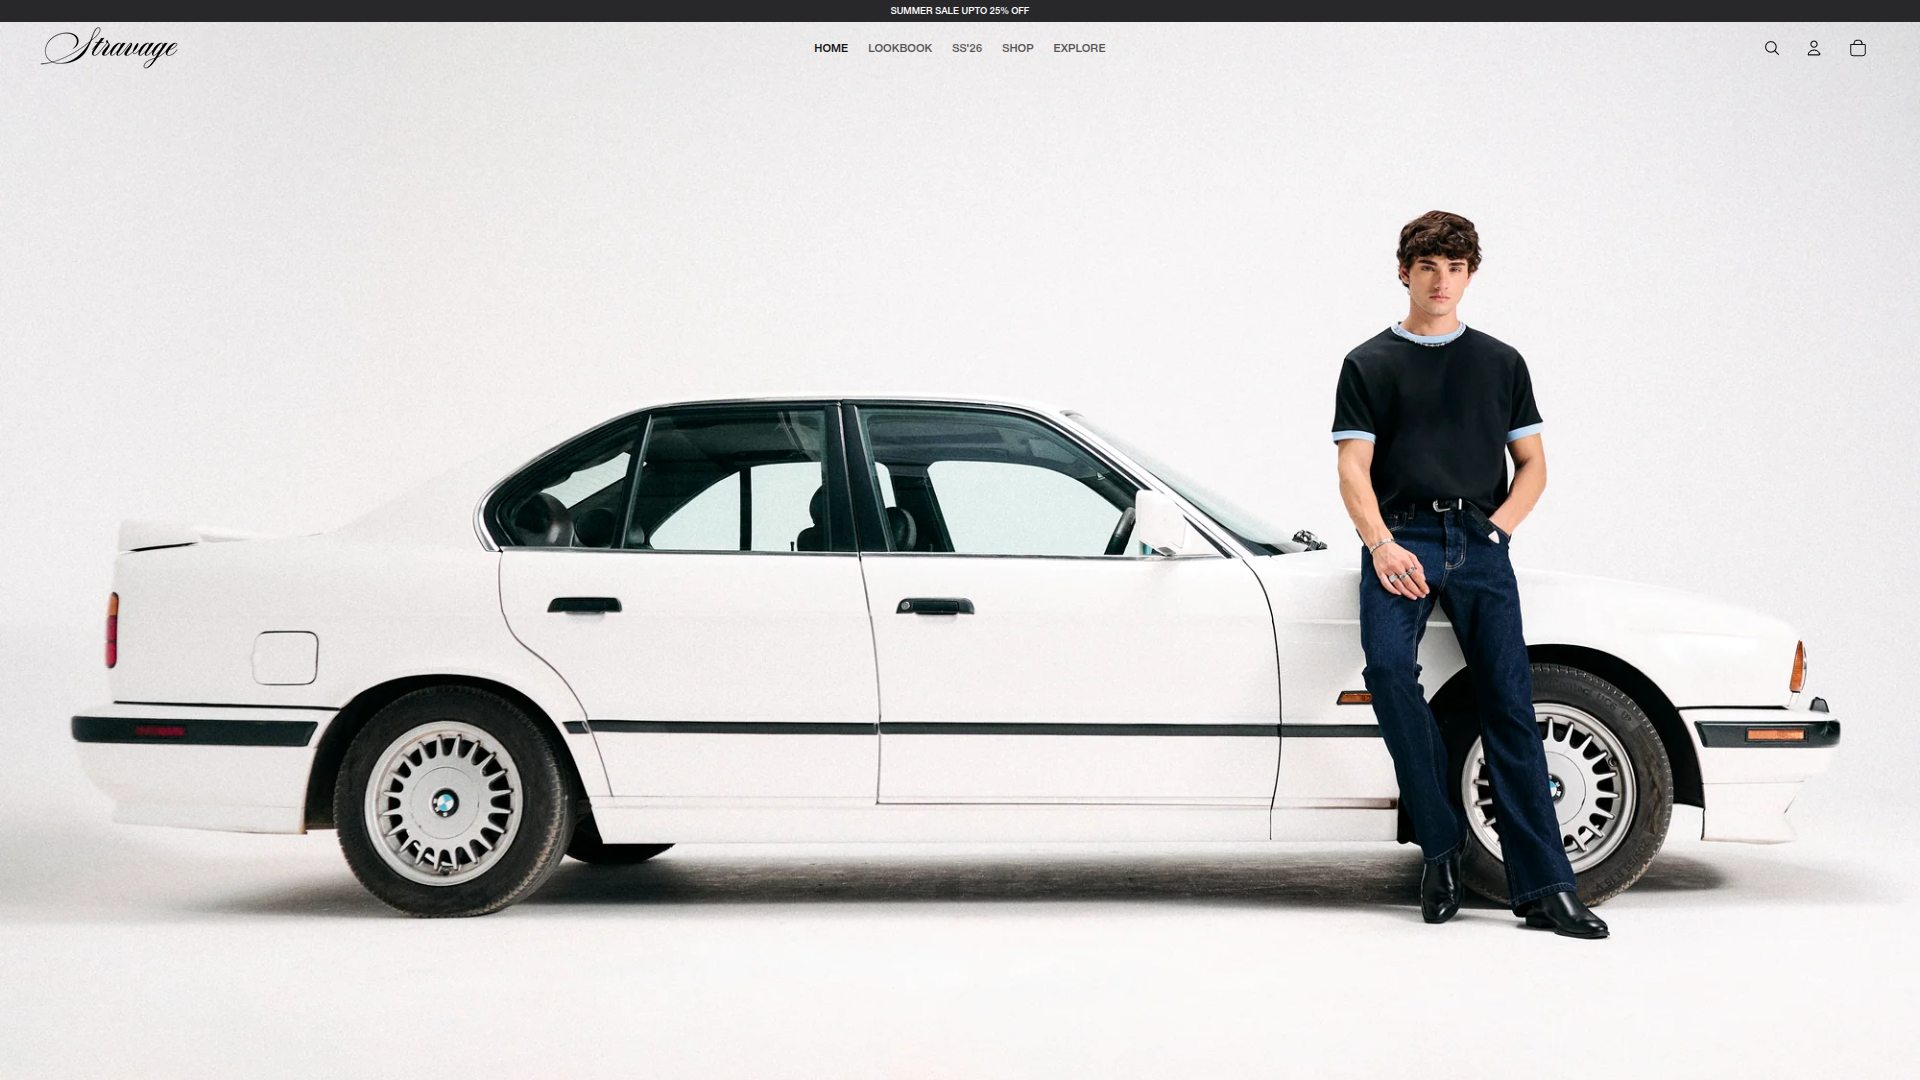Click the Summer Sale upto 25% off banner
1920x1080 pixels.
pyautogui.click(x=959, y=11)
